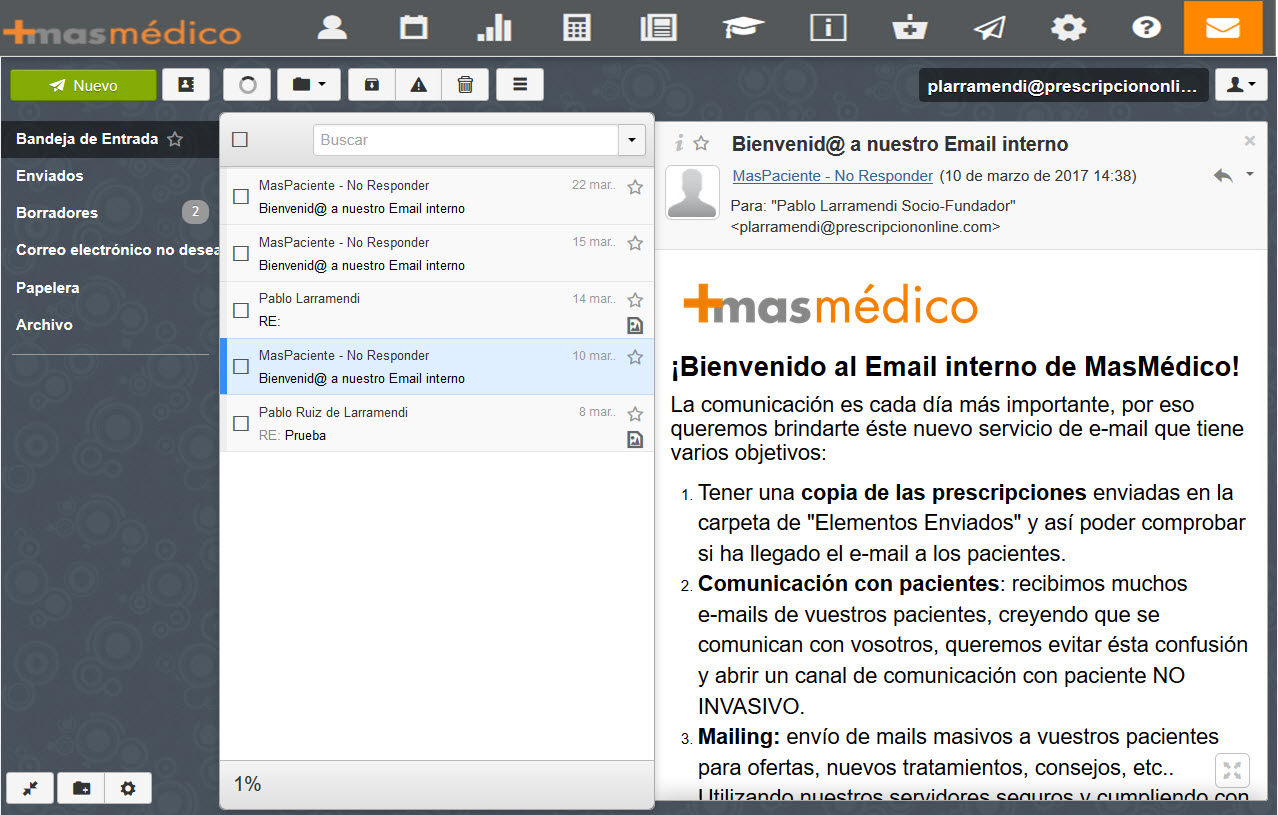Click the MasPaciente - No Responder sender link
Screen dimensions: 1278x815
(x=832, y=176)
